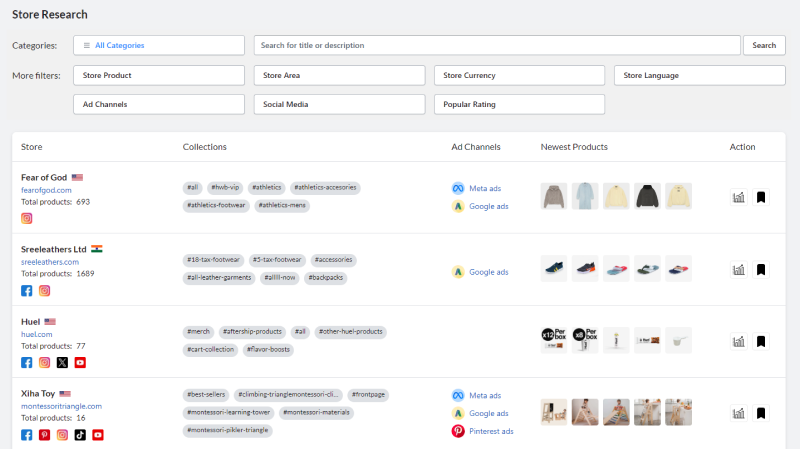The height and width of the screenshot is (449, 800).
Task: Select the #athletics-footwear collection tag
Action: click(x=216, y=206)
